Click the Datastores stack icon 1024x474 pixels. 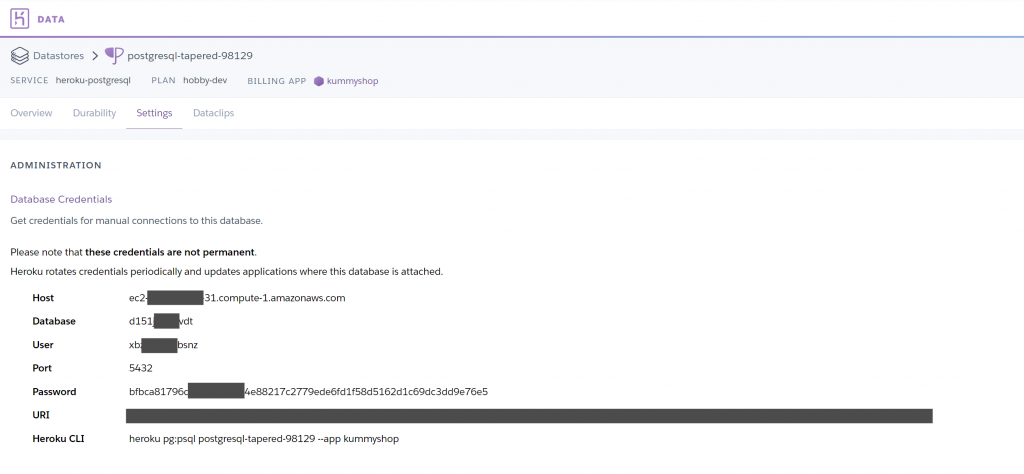[x=20, y=55]
